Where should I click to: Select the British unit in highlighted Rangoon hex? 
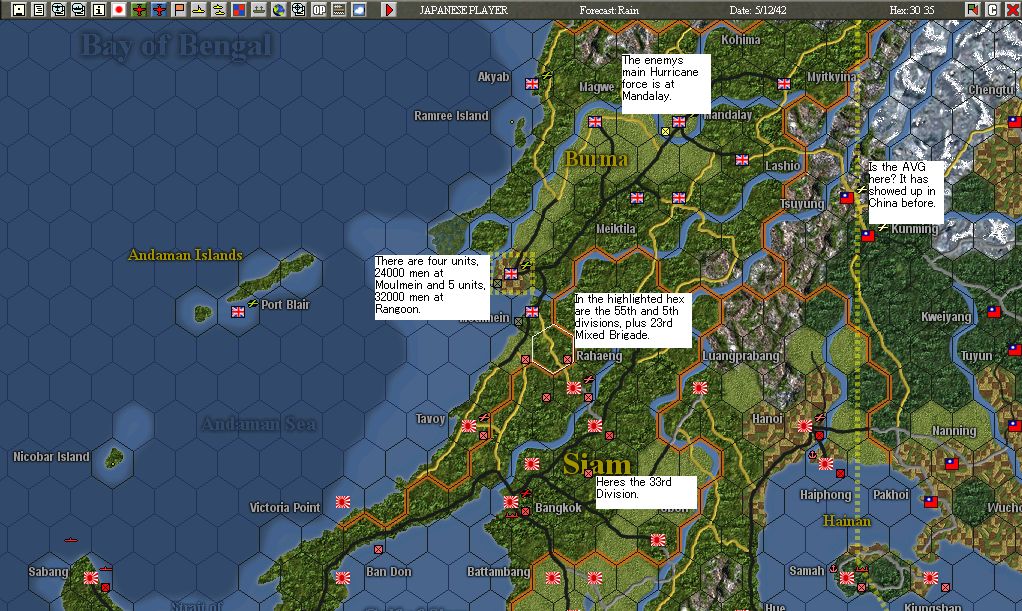[x=510, y=274]
